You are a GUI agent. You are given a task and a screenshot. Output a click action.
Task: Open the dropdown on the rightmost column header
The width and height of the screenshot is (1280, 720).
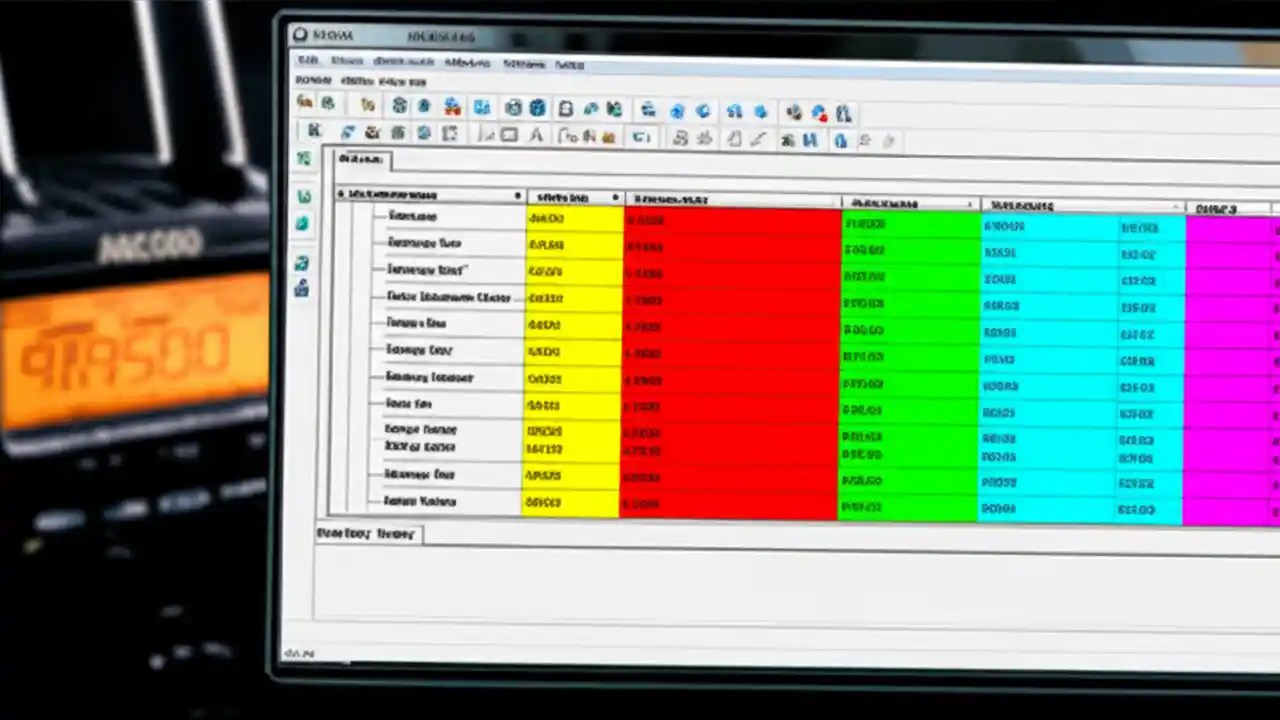click(1174, 207)
